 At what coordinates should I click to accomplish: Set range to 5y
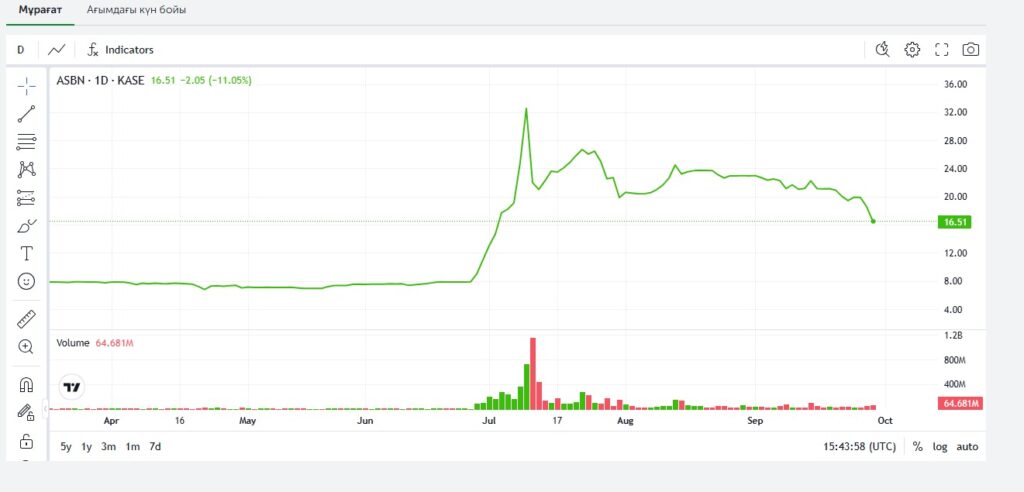pos(66,447)
